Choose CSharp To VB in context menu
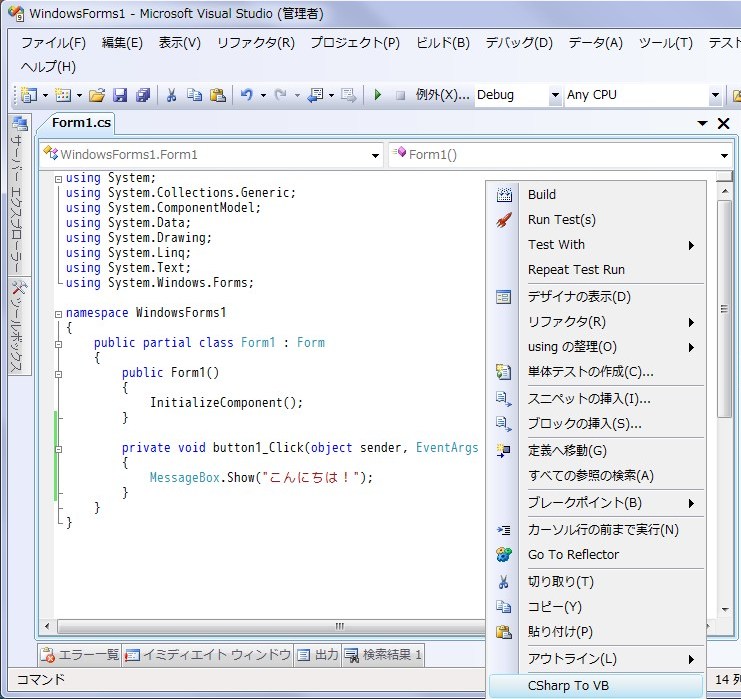 [597, 685]
